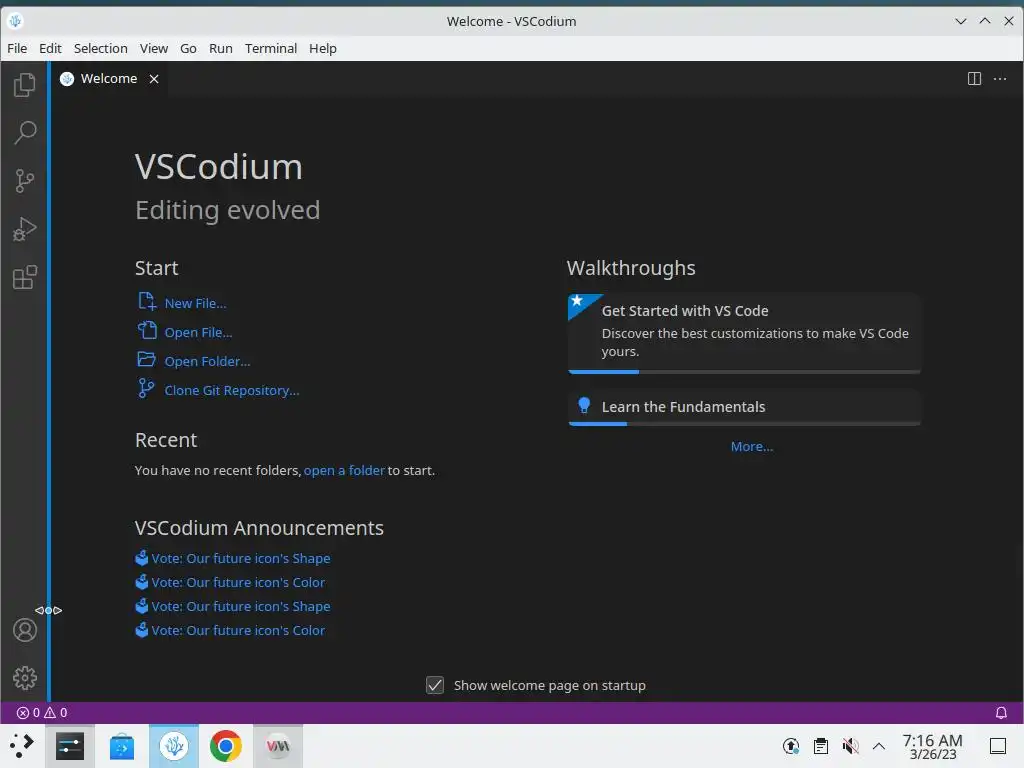Click the muted audio volume tray icon

pos(850,746)
